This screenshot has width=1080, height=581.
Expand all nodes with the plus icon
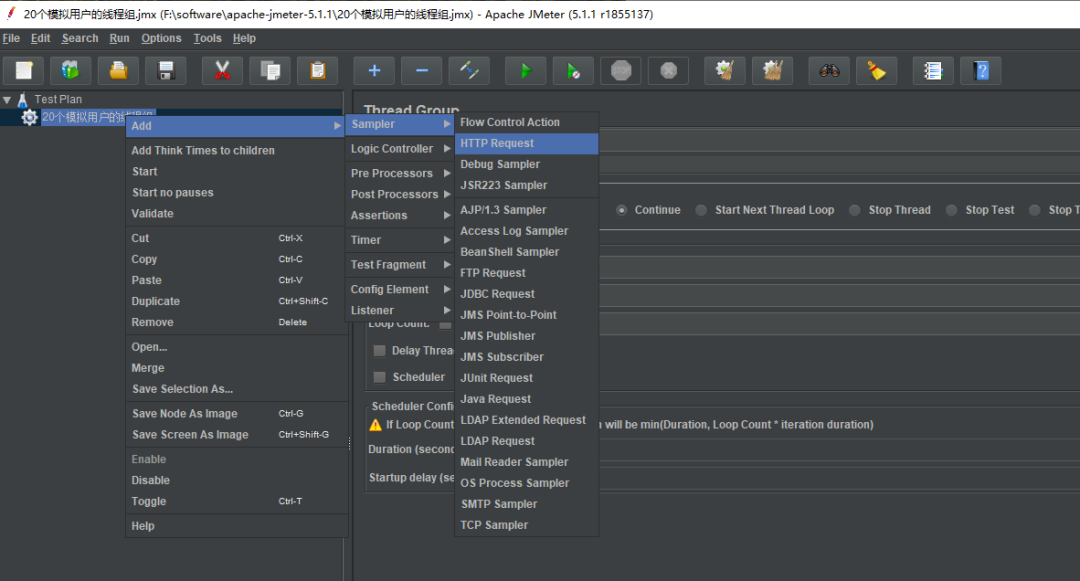(374, 70)
